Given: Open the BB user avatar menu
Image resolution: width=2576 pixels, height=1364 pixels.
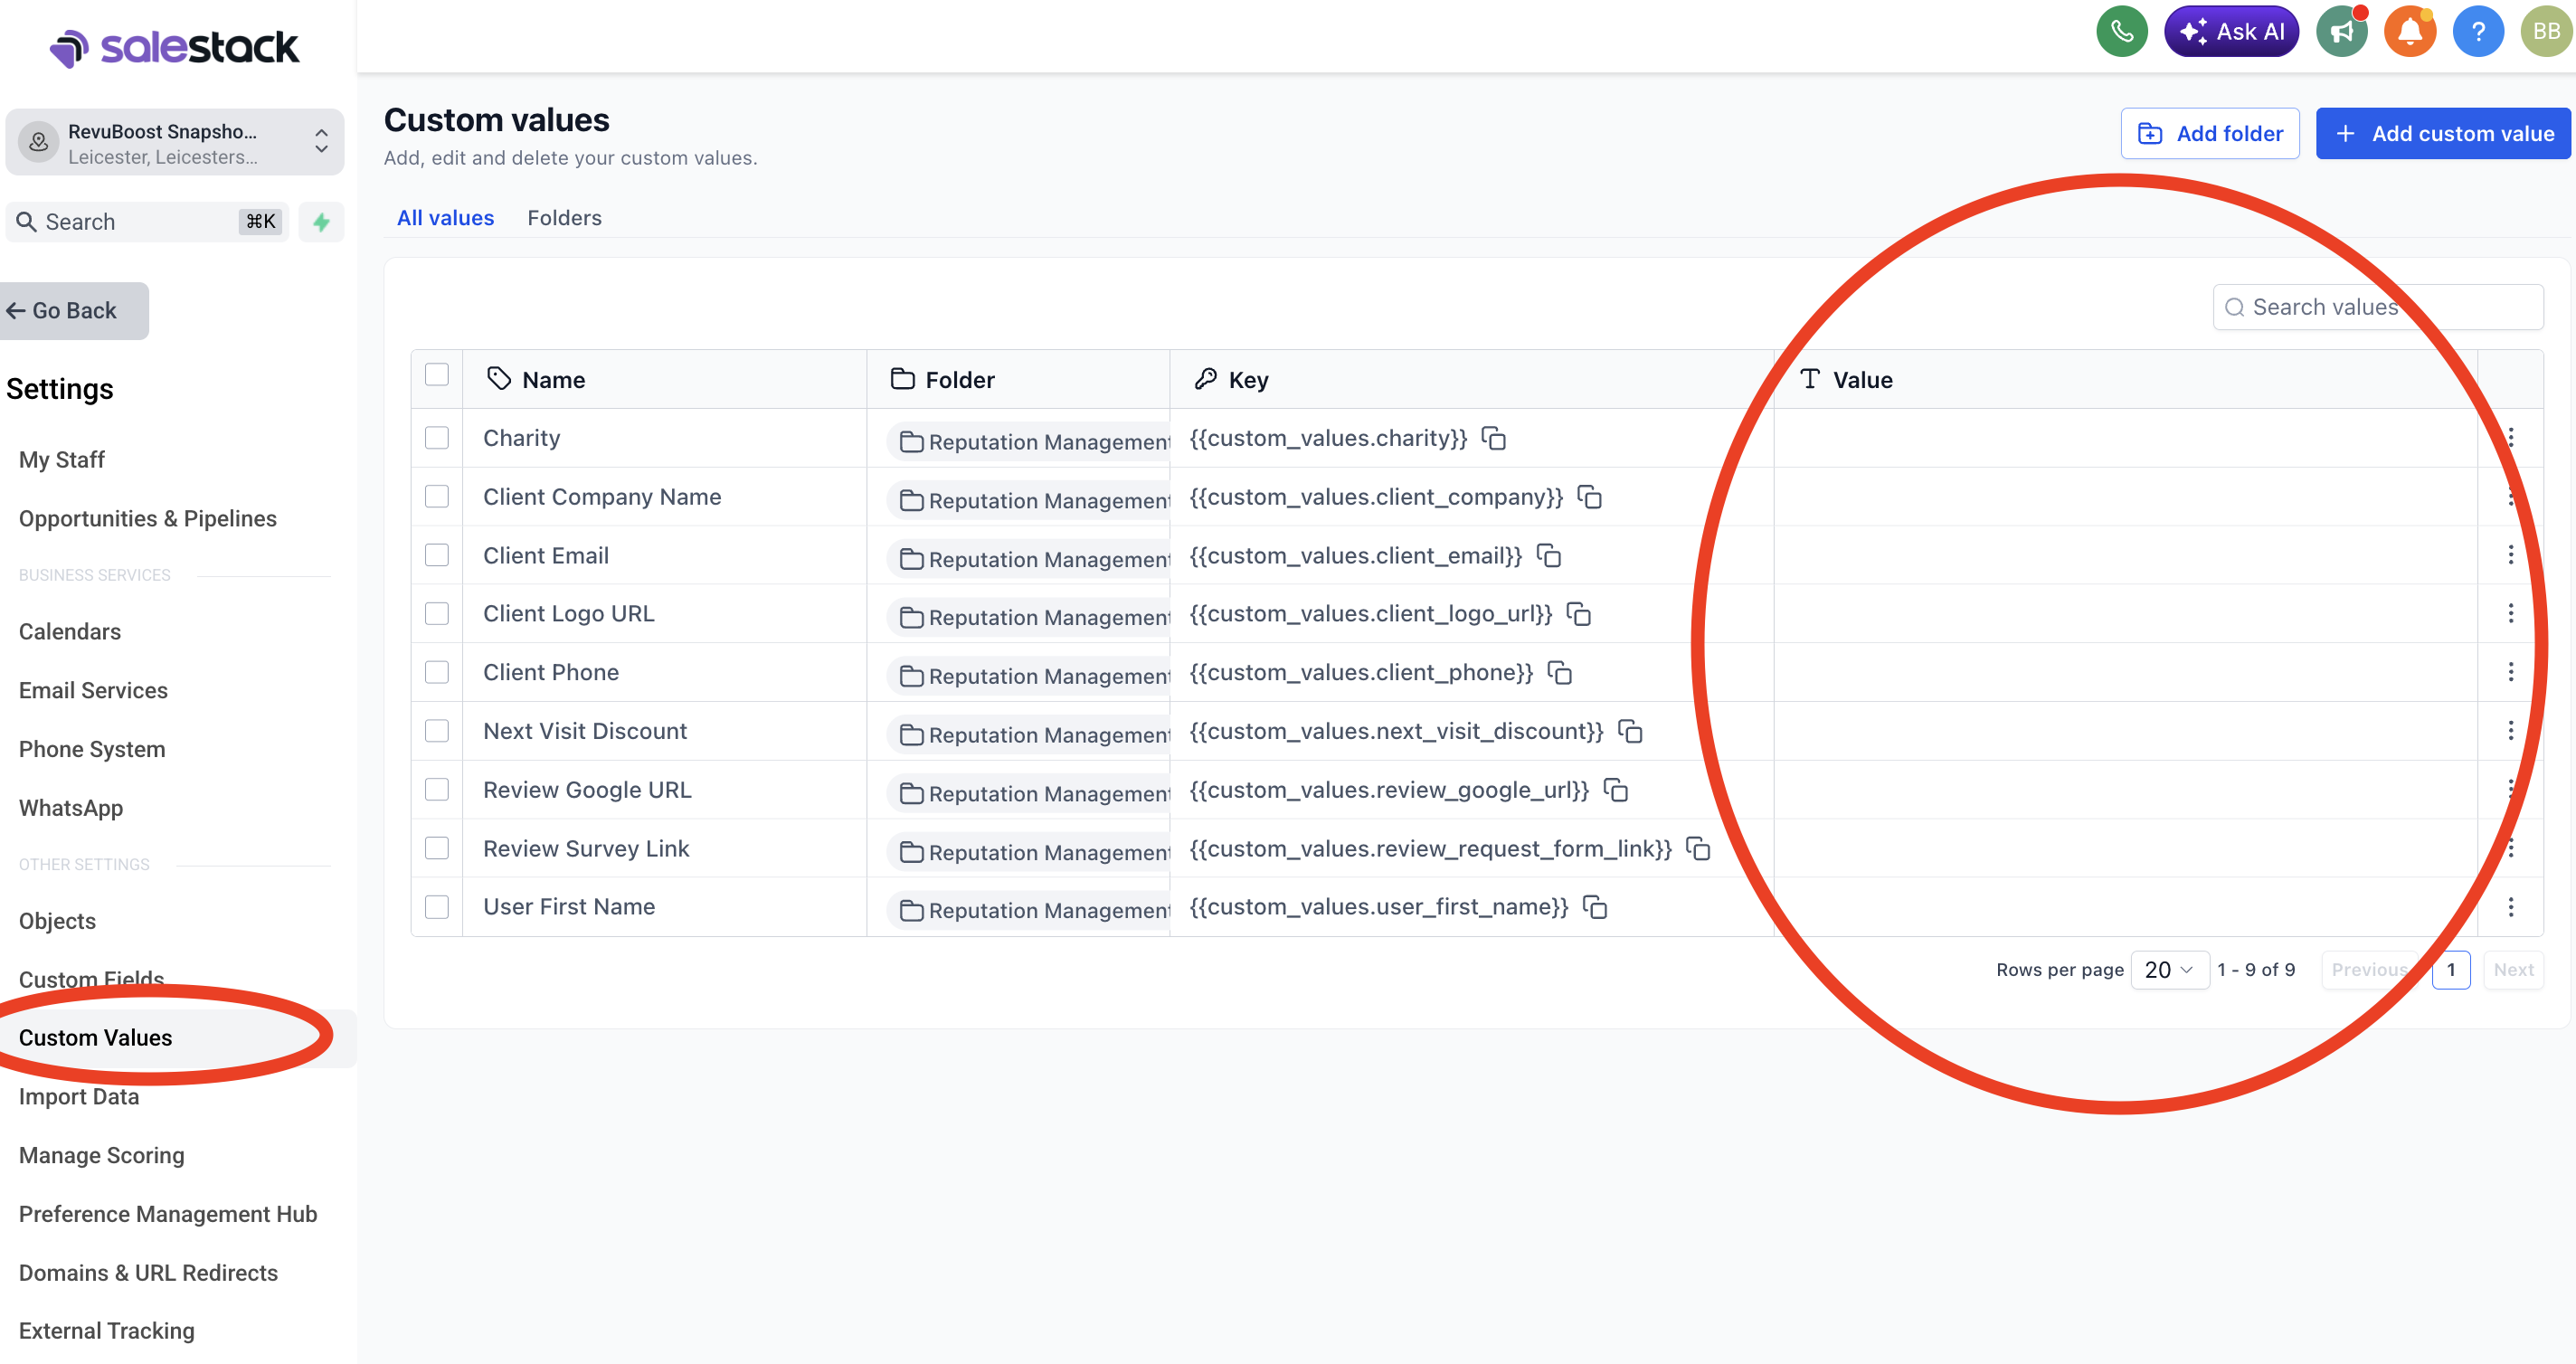Looking at the screenshot, I should (2546, 32).
